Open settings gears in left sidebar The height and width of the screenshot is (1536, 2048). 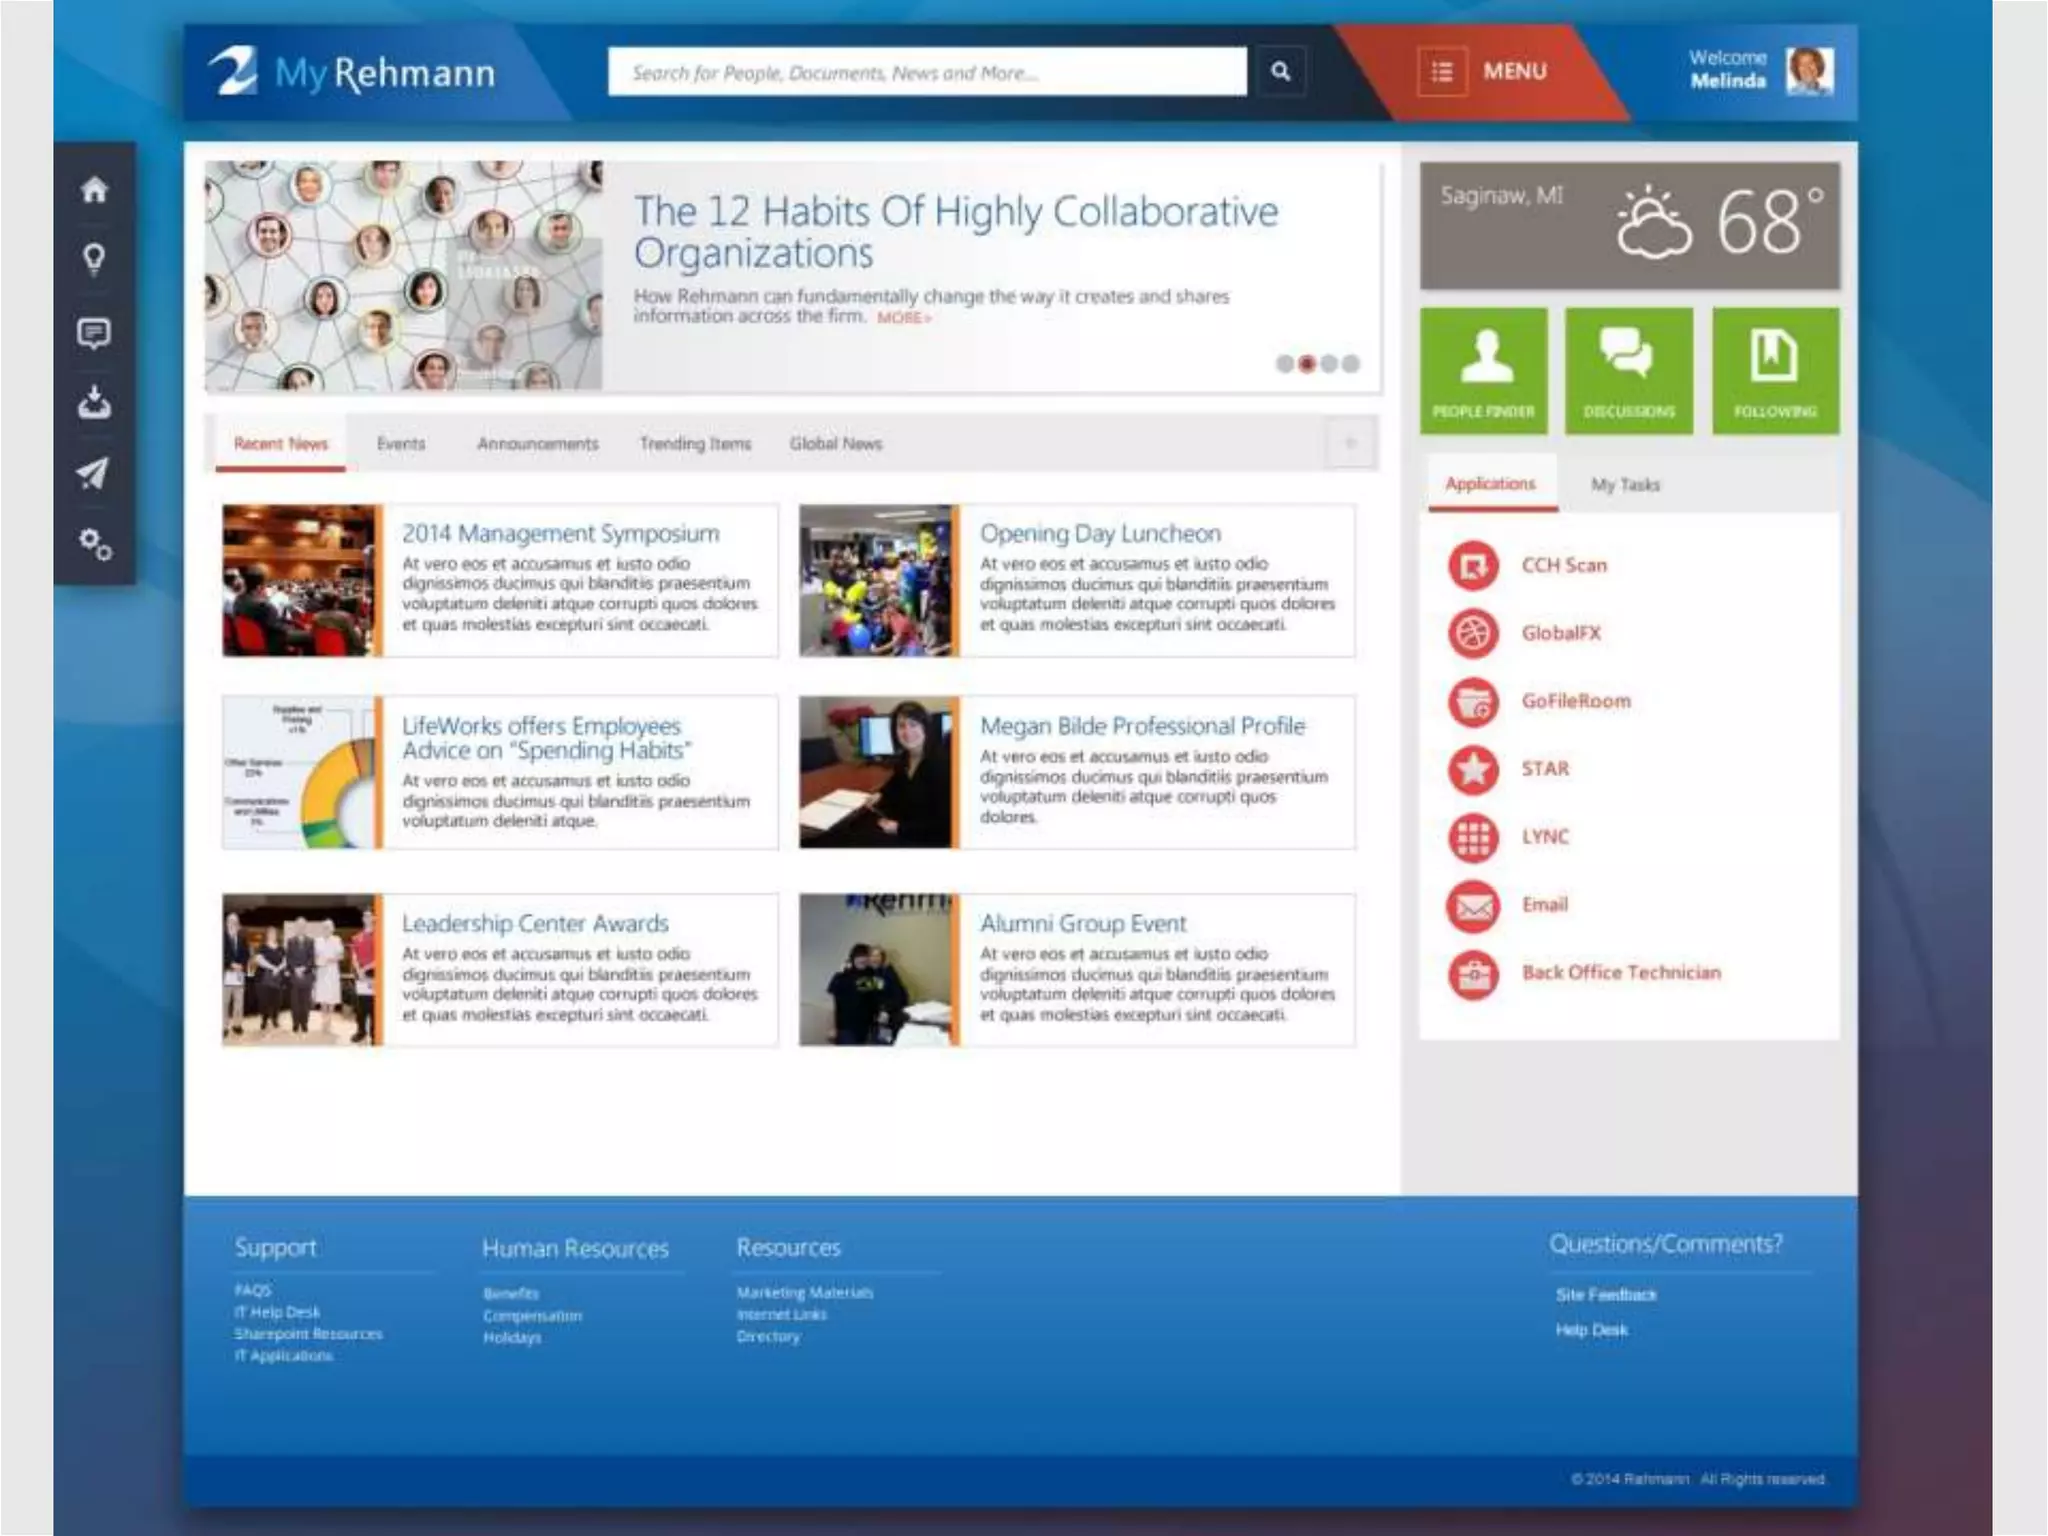point(95,544)
